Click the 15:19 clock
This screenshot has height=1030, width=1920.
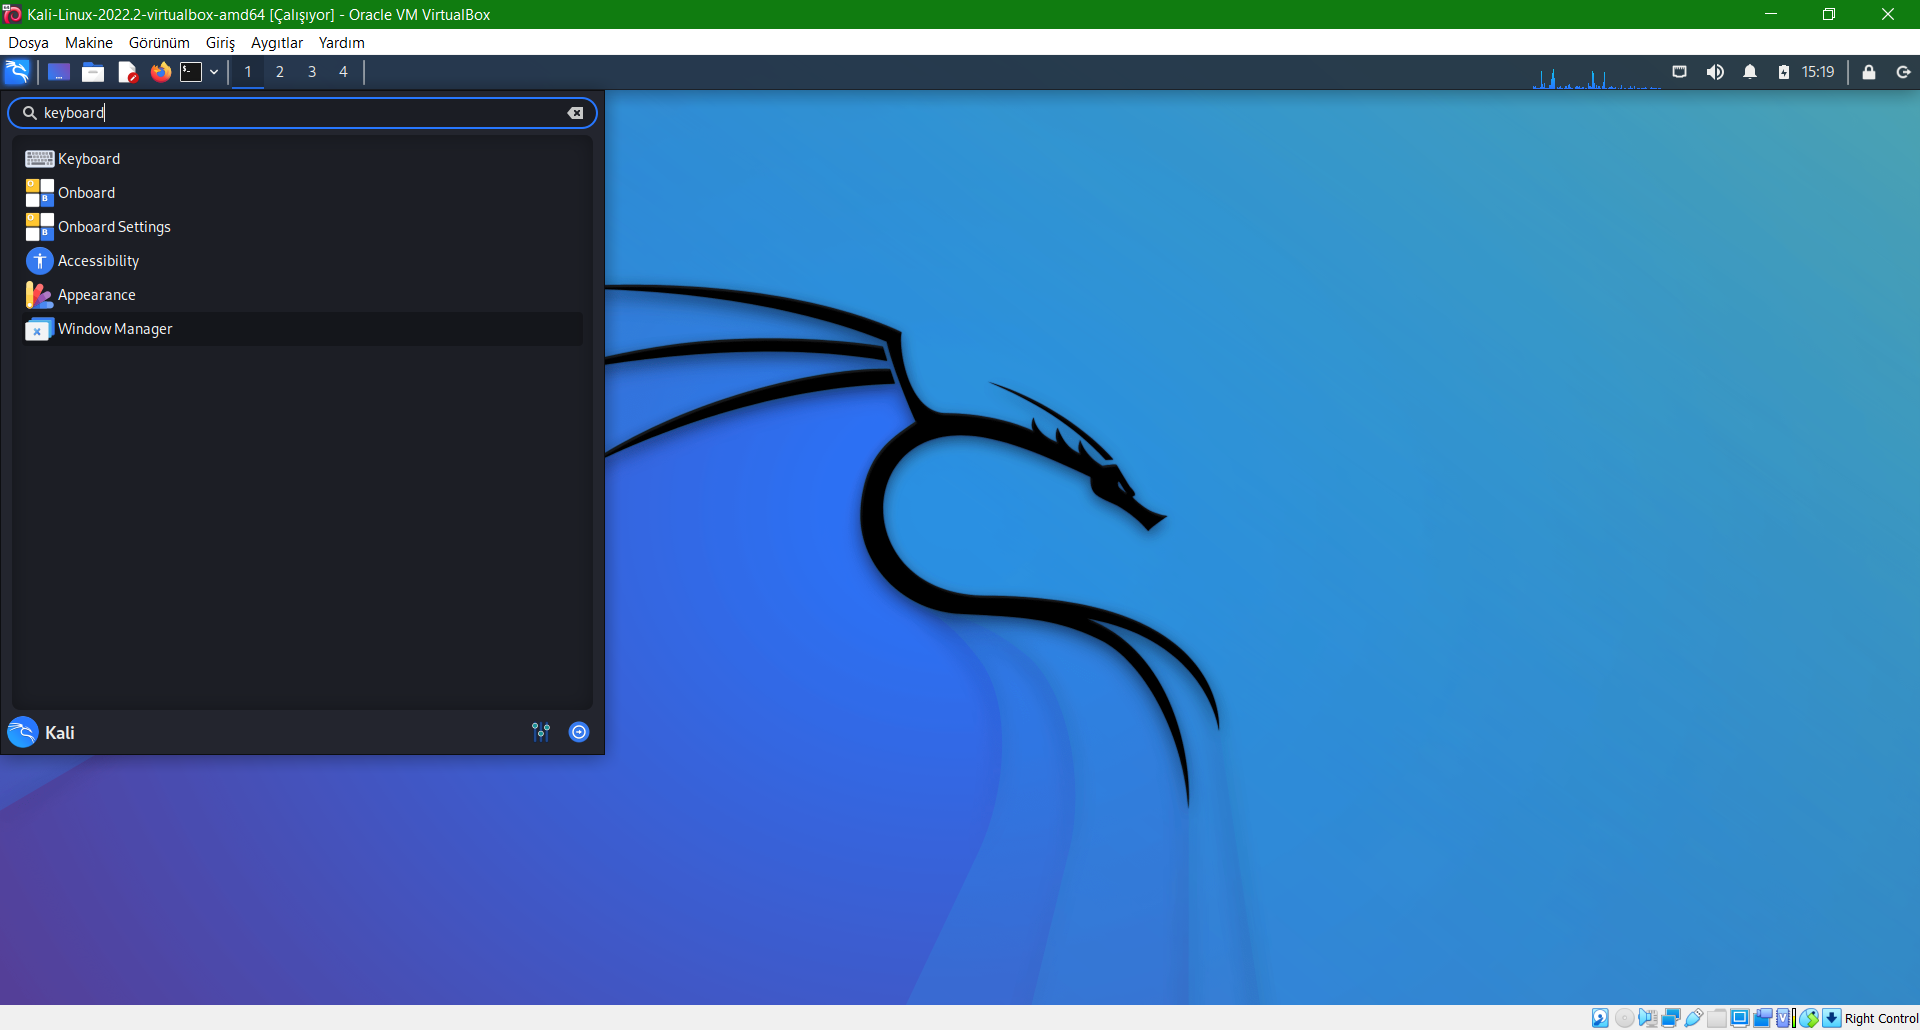1818,72
